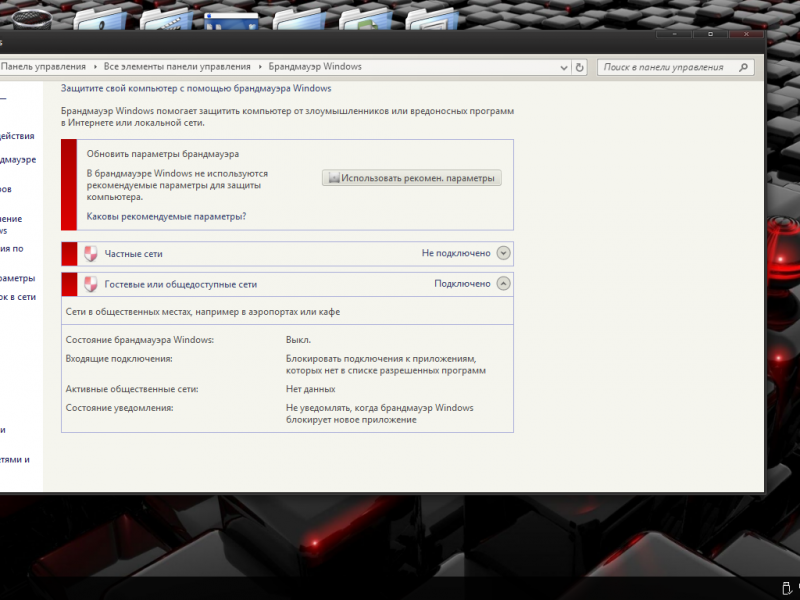800x600 pixels.
Task: Select Входящие подключения: label
Action: coord(119,359)
